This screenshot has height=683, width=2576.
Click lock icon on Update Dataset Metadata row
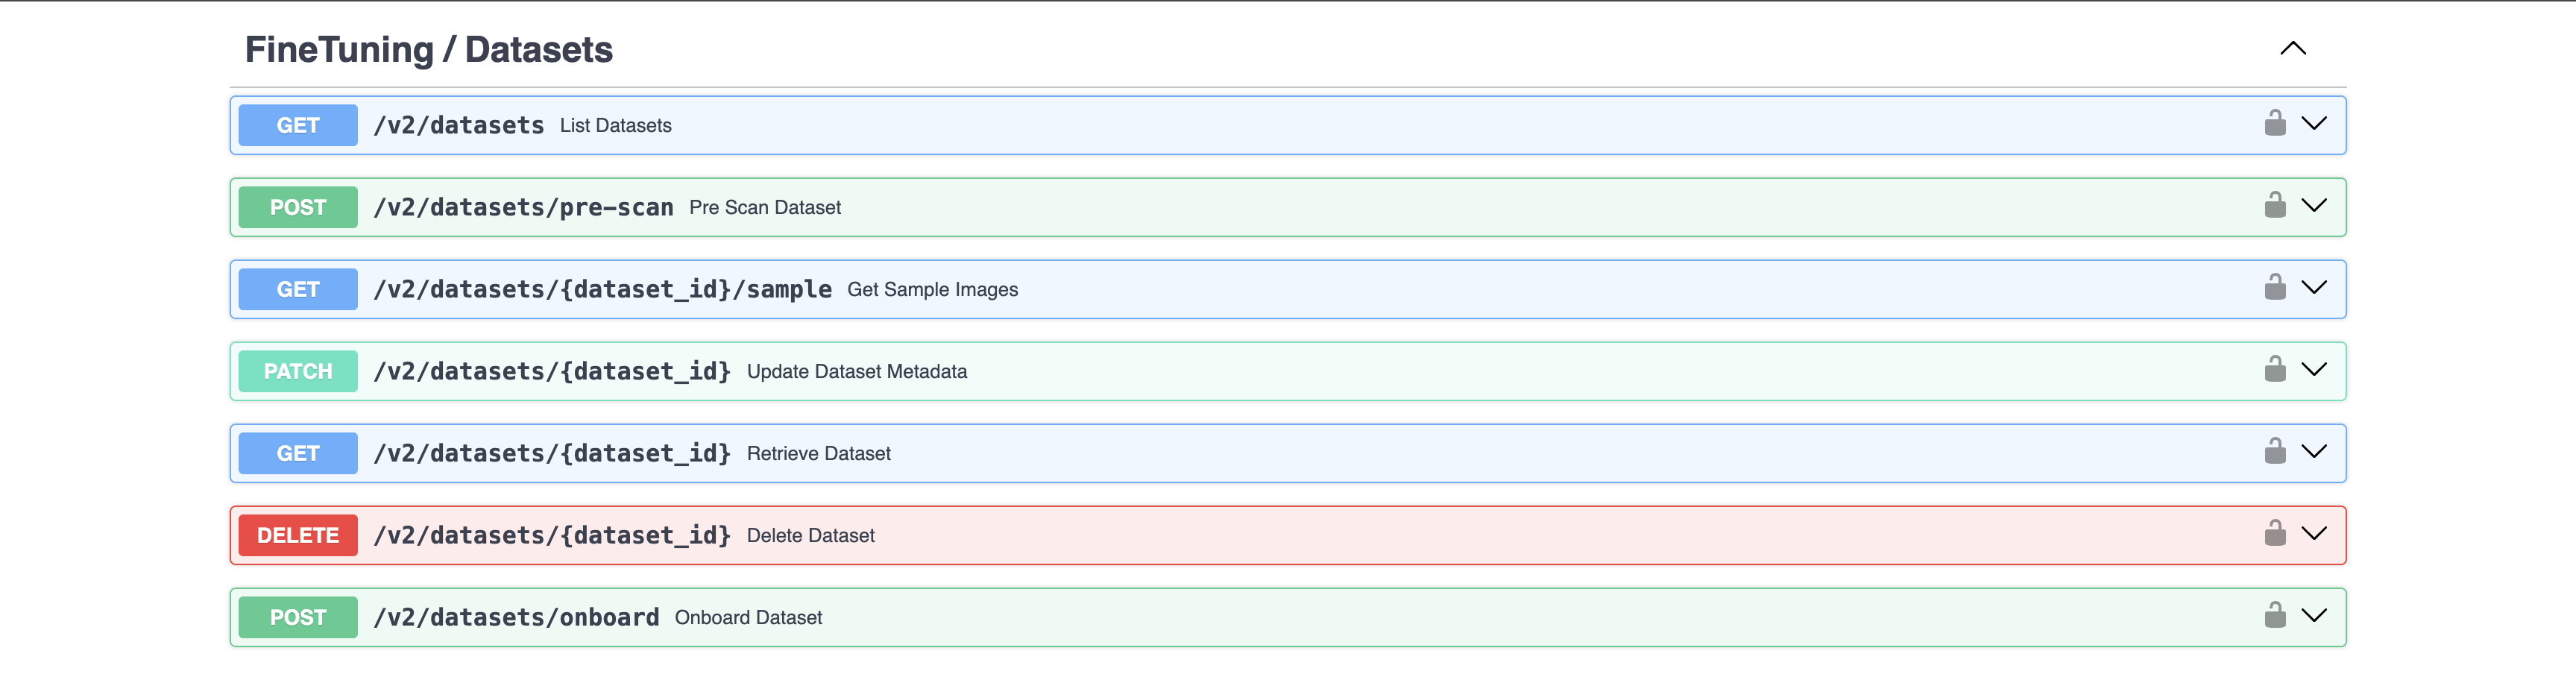coord(2274,369)
